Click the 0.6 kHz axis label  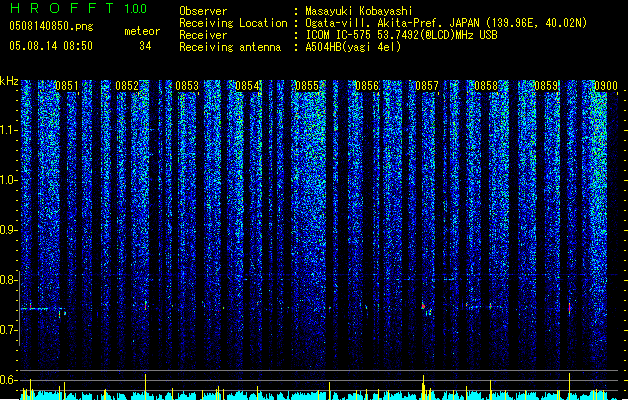pyautogui.click(x=8, y=380)
